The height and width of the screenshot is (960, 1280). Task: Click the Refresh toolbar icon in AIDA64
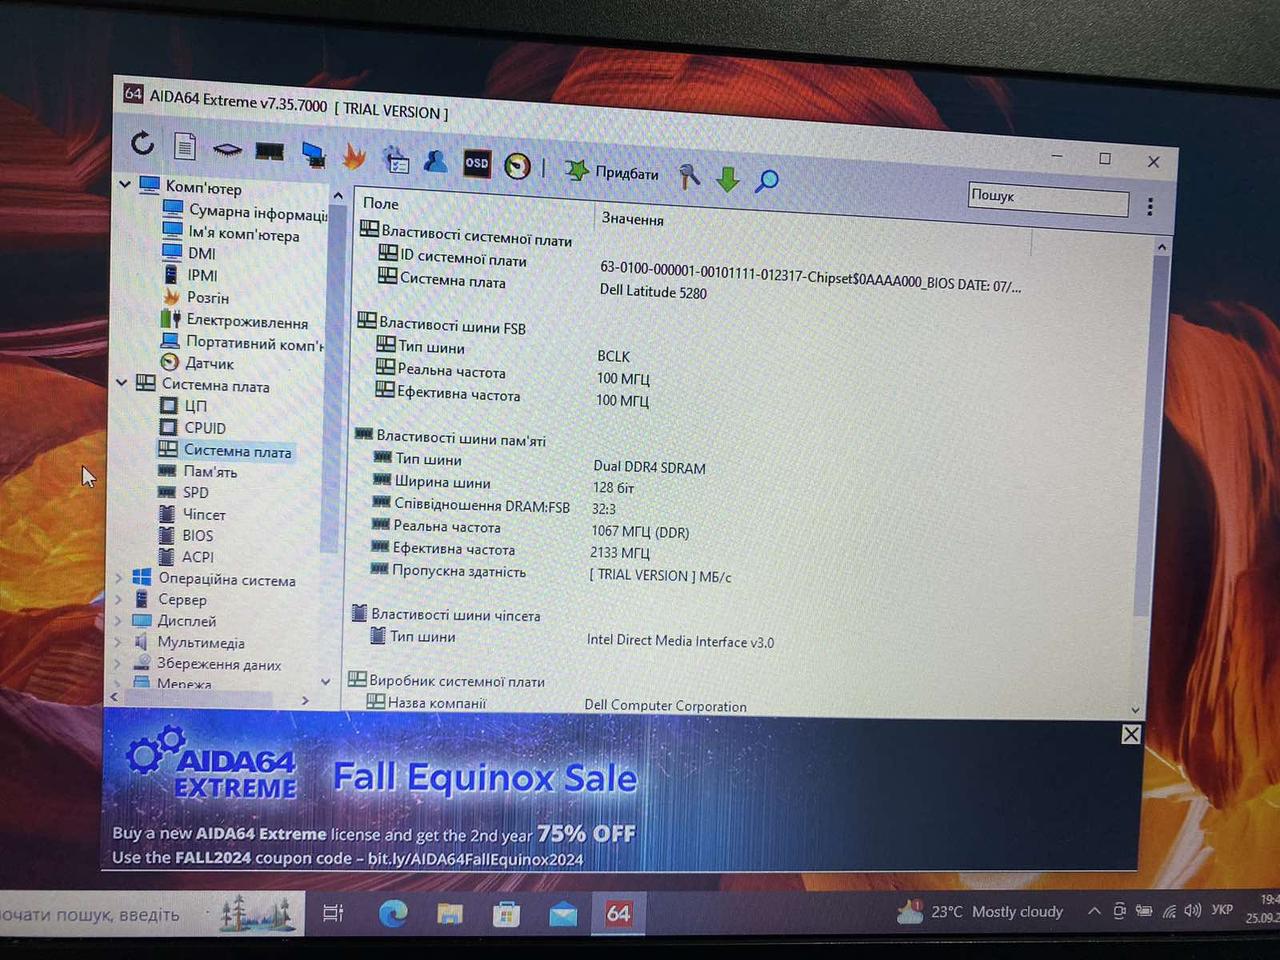143,144
